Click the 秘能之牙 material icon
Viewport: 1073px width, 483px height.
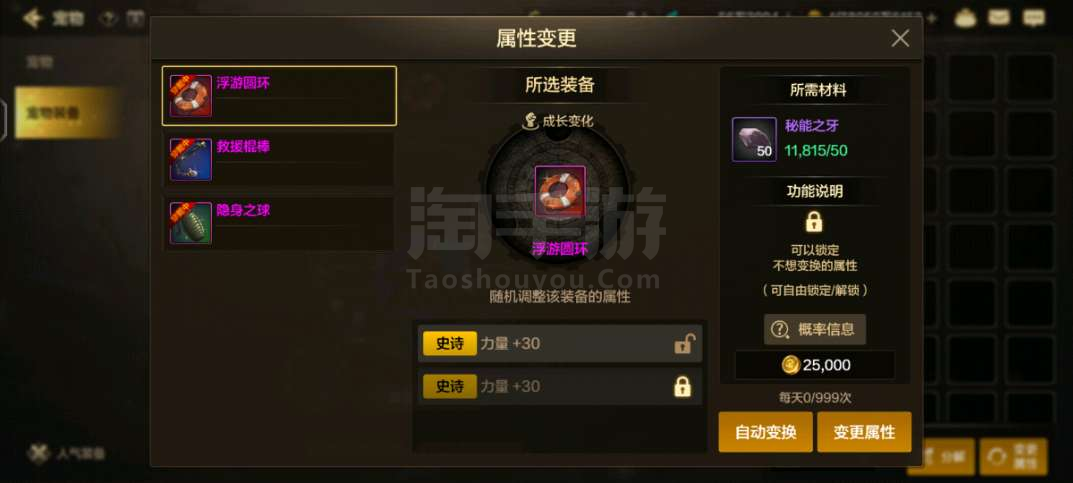click(754, 140)
